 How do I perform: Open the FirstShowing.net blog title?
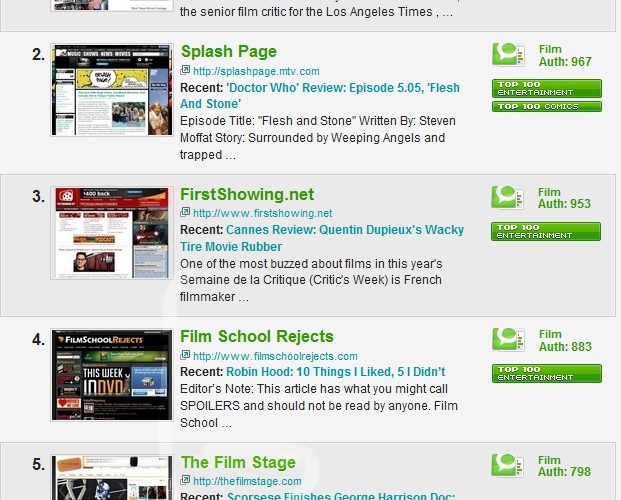[x=247, y=194]
